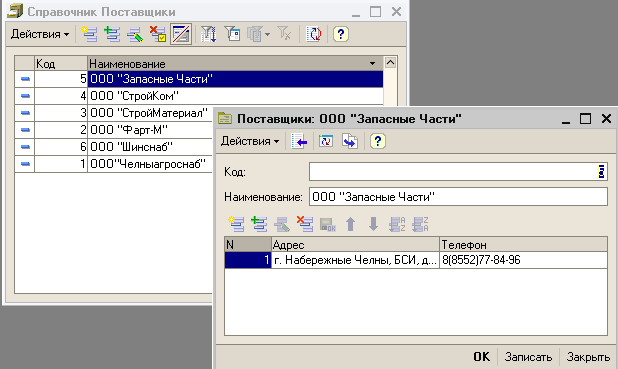This screenshot has height=369, width=618.
Task: Select row ООО "Запасные Части" in list
Action: point(199,79)
